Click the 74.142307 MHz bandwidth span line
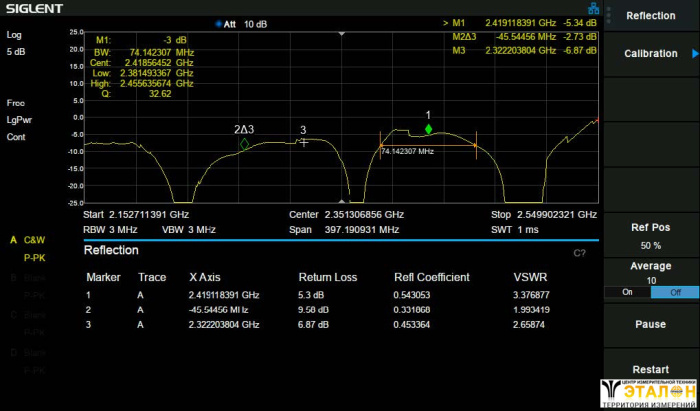The image size is (700, 411). click(x=427, y=146)
